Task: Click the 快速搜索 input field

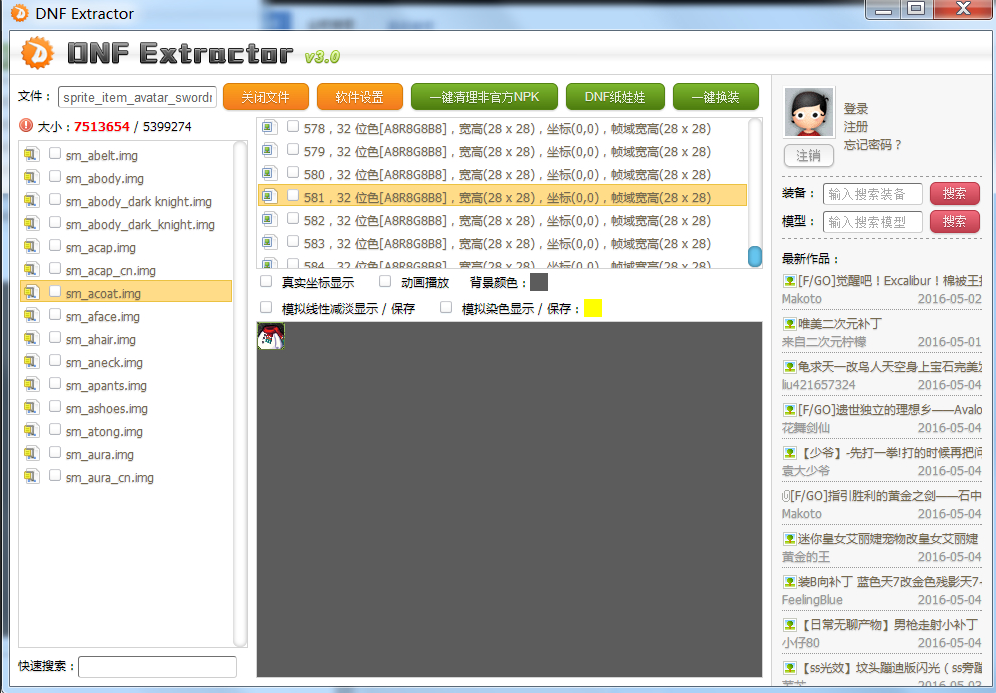Action: 157,666
